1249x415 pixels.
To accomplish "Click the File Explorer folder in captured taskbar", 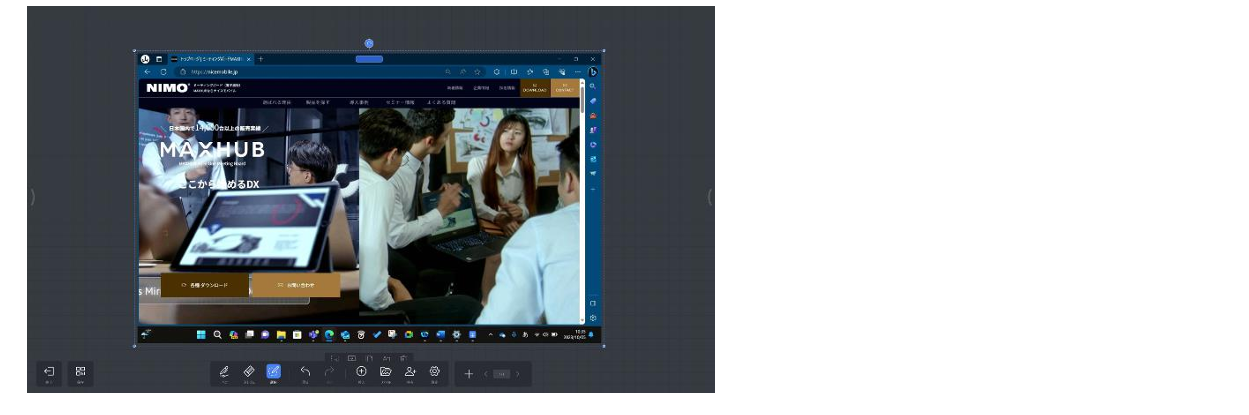I will (x=281, y=334).
